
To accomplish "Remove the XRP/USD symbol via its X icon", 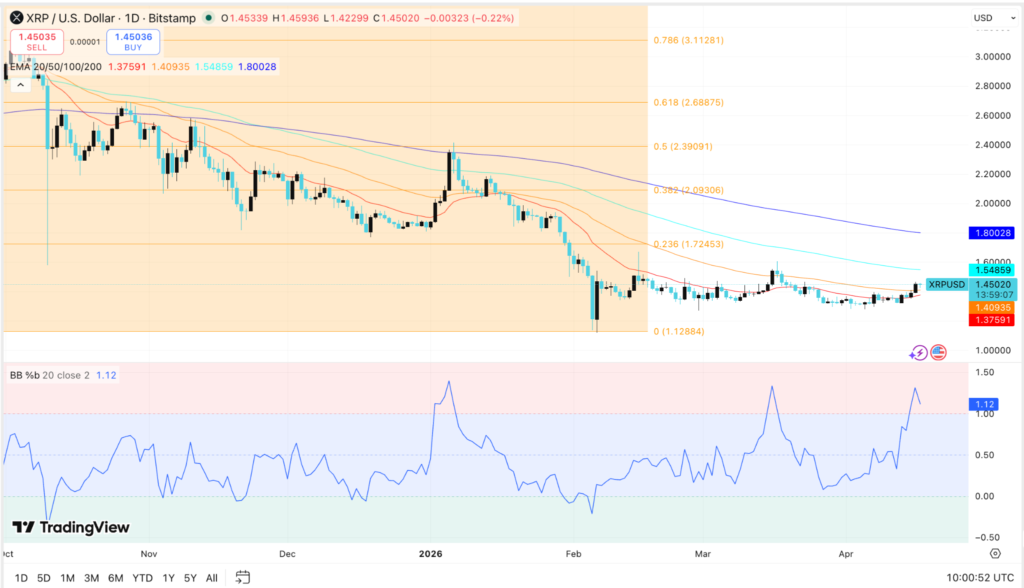I will (17, 17).
